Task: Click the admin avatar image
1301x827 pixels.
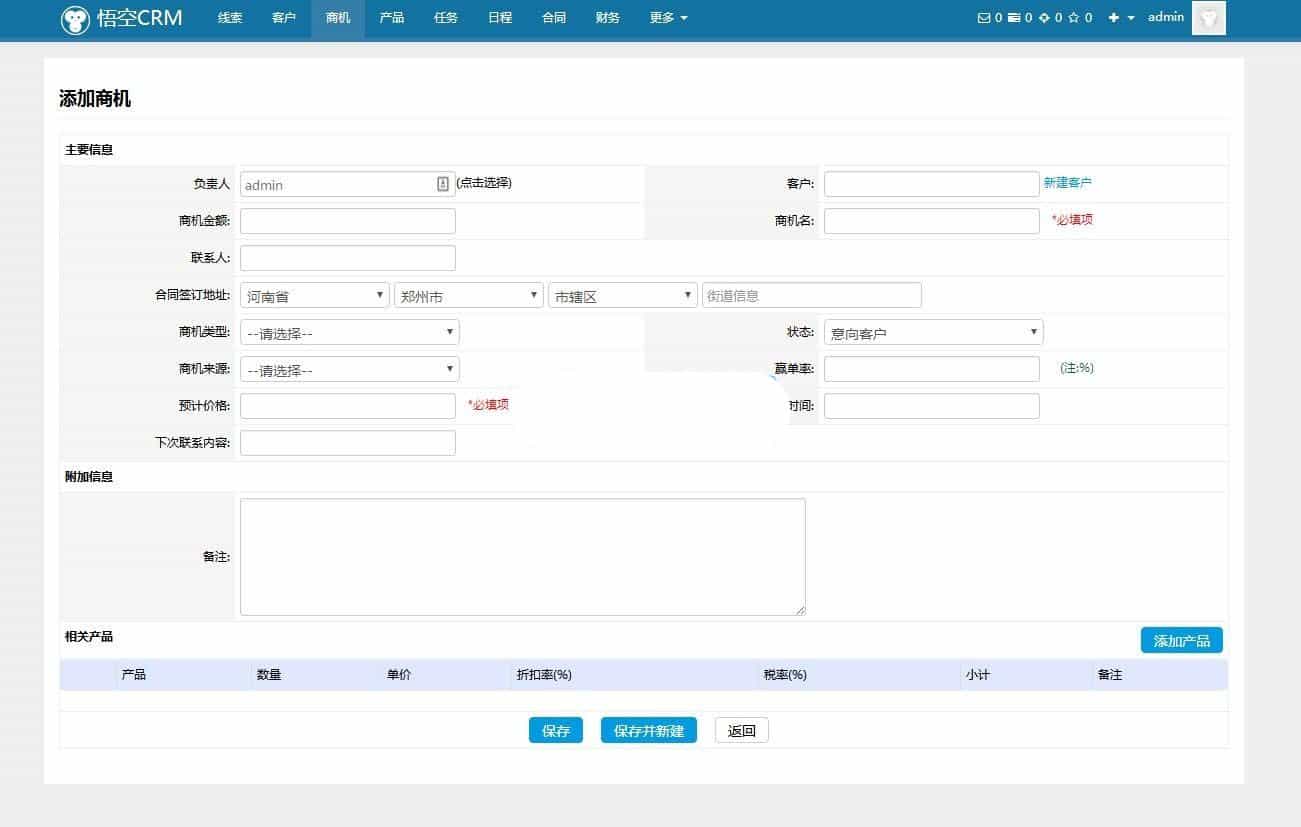Action: point(1208,18)
